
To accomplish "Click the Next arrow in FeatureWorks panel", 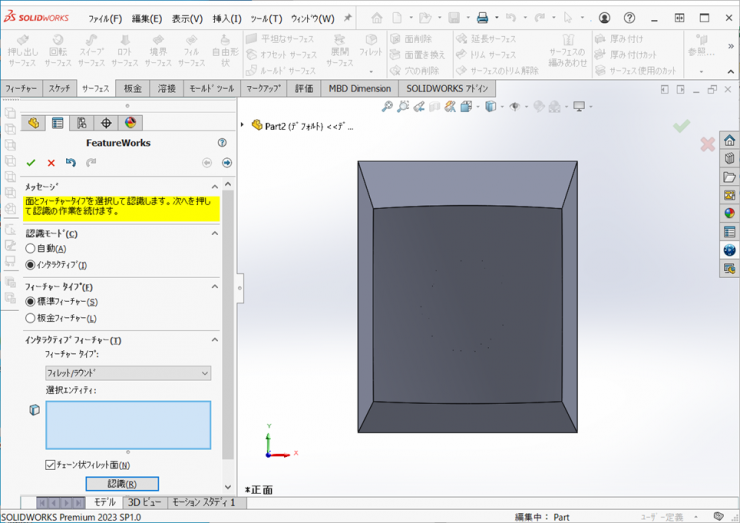I will 227,163.
